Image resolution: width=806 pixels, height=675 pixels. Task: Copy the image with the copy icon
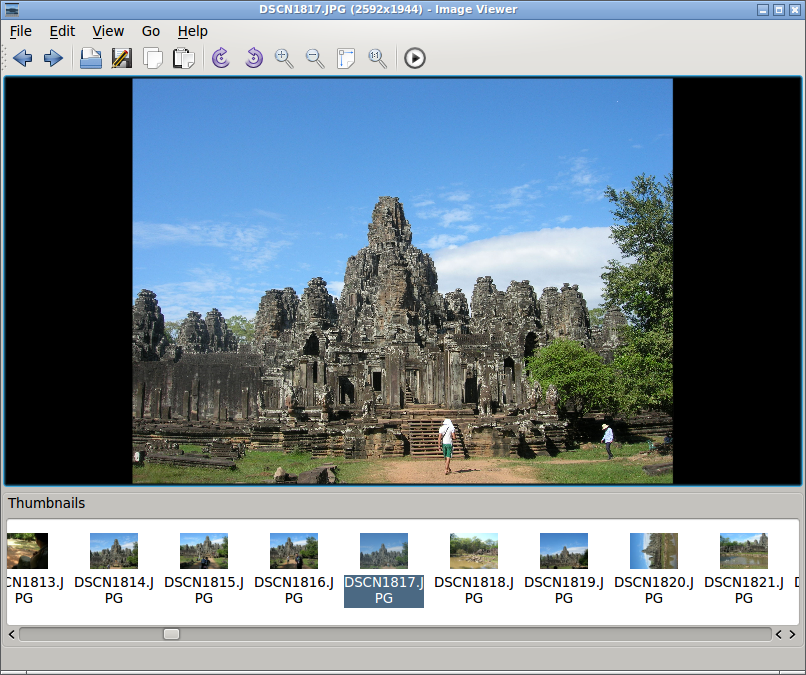[153, 58]
